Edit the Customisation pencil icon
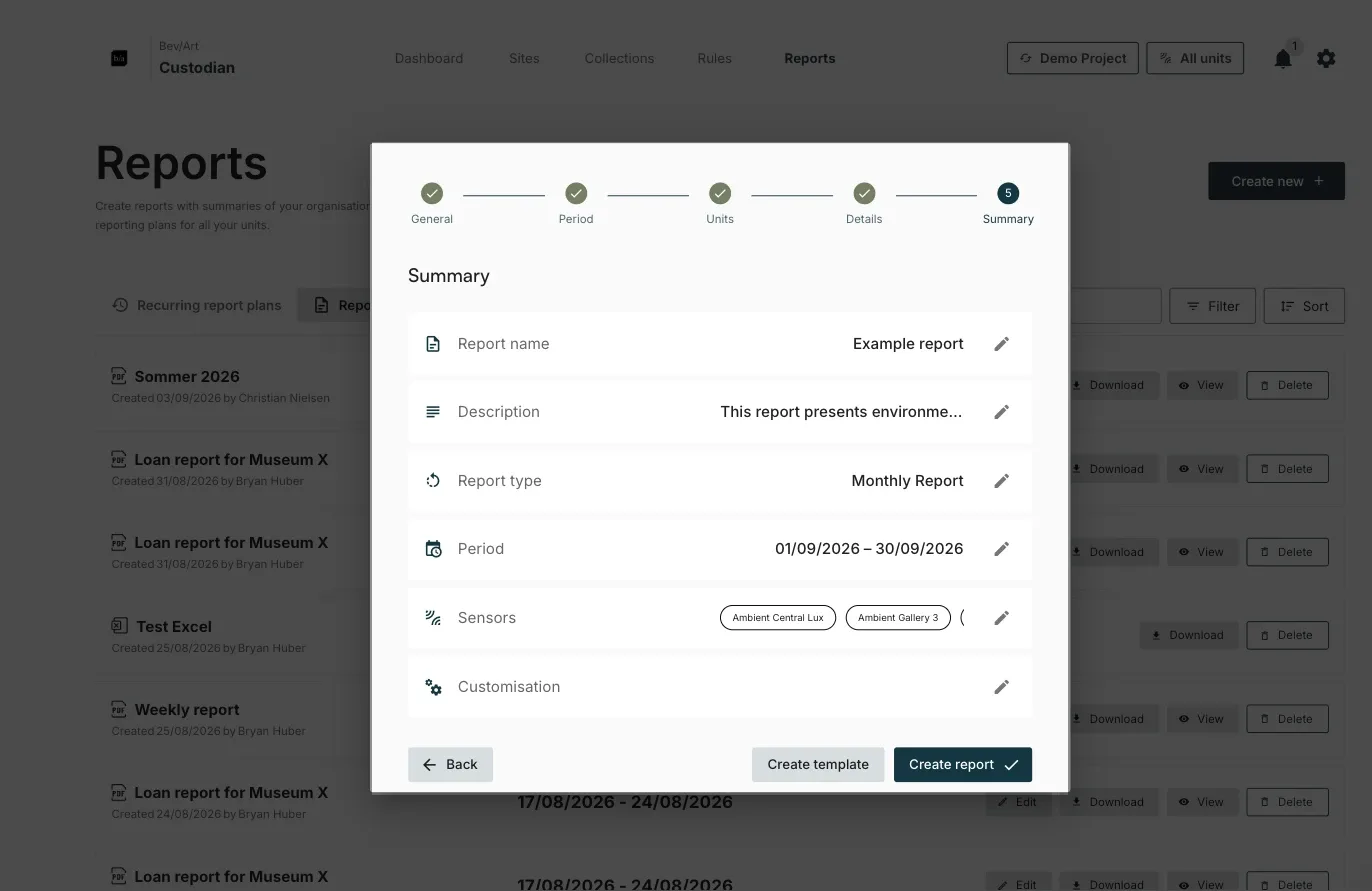This screenshot has height=891, width=1372. pyautogui.click(x=1001, y=687)
